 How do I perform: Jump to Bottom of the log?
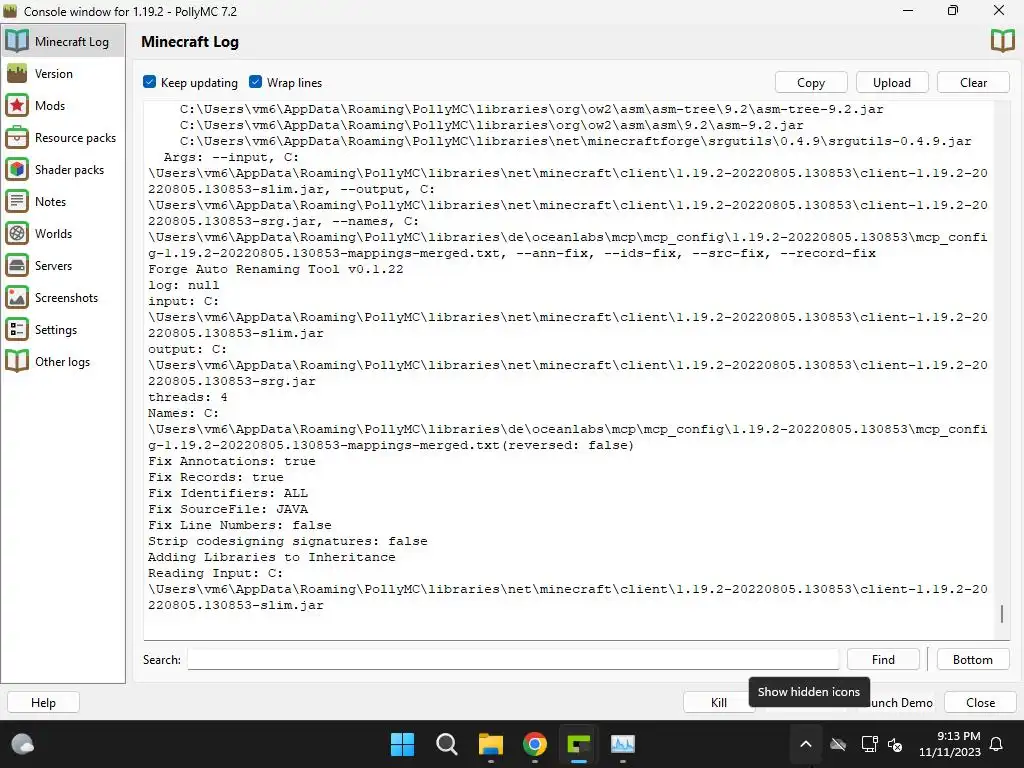pyautogui.click(x=972, y=660)
